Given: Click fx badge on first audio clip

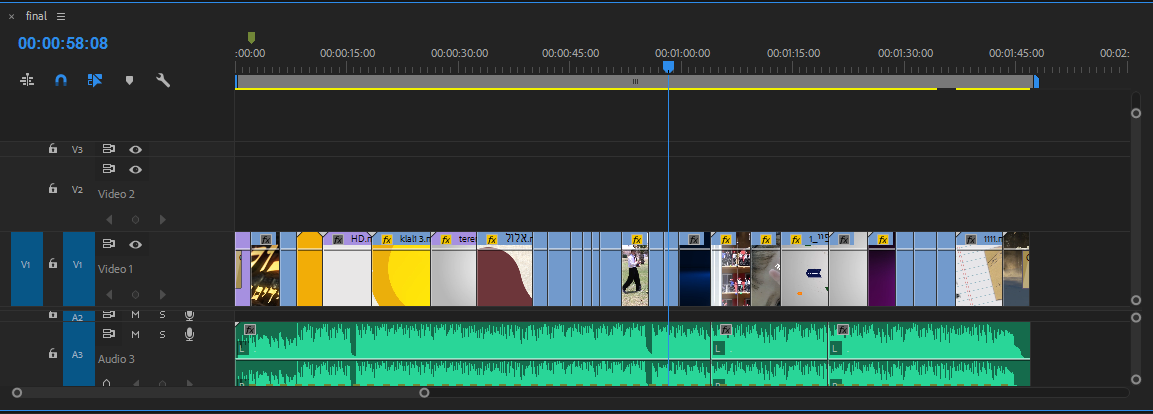Looking at the screenshot, I should pos(250,329).
